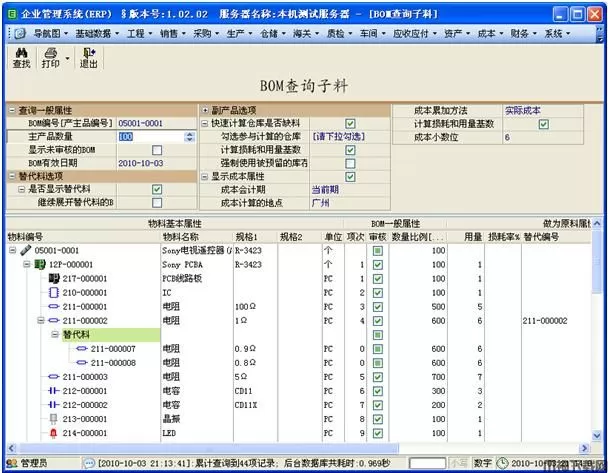Open the 财务 menu

[x=520, y=33]
